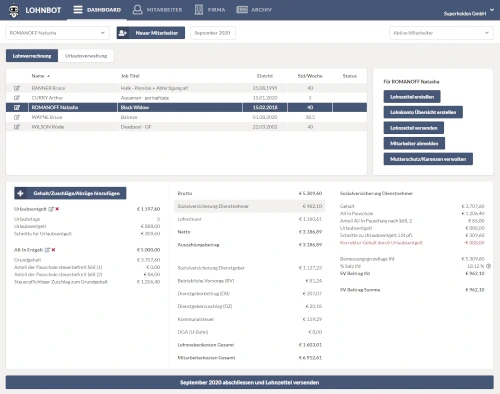Image resolution: width=500 pixels, height=394 pixels.
Task: Click Neuer Mitarbeiter button
Action: [151, 33]
